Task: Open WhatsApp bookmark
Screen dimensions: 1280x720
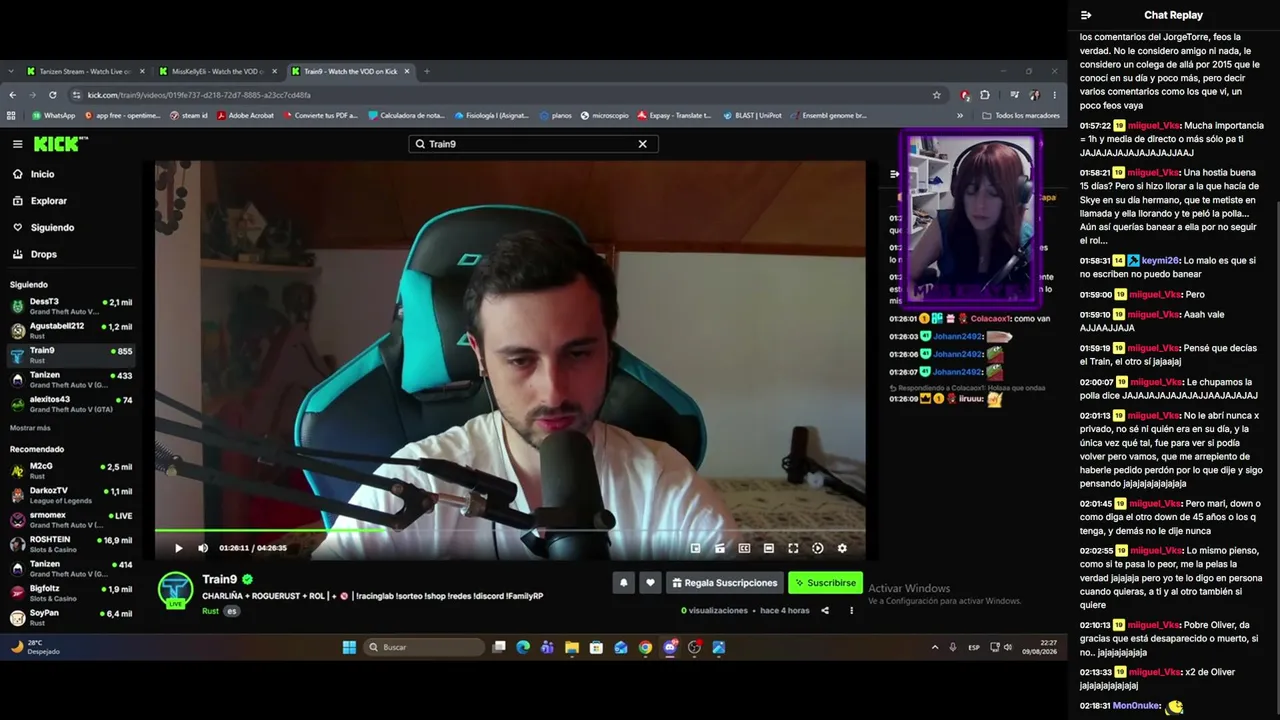Action: pos(53,115)
